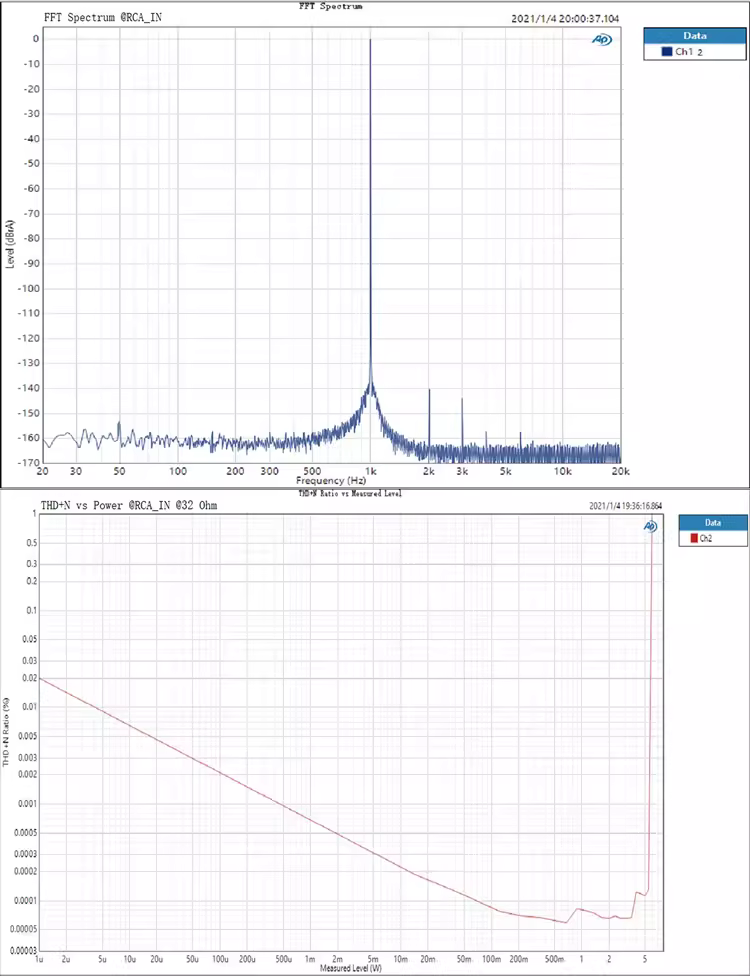Click the "THD+N Ratio vs Measured Level" heading
The width and height of the screenshot is (750, 976).
[x=350, y=493]
